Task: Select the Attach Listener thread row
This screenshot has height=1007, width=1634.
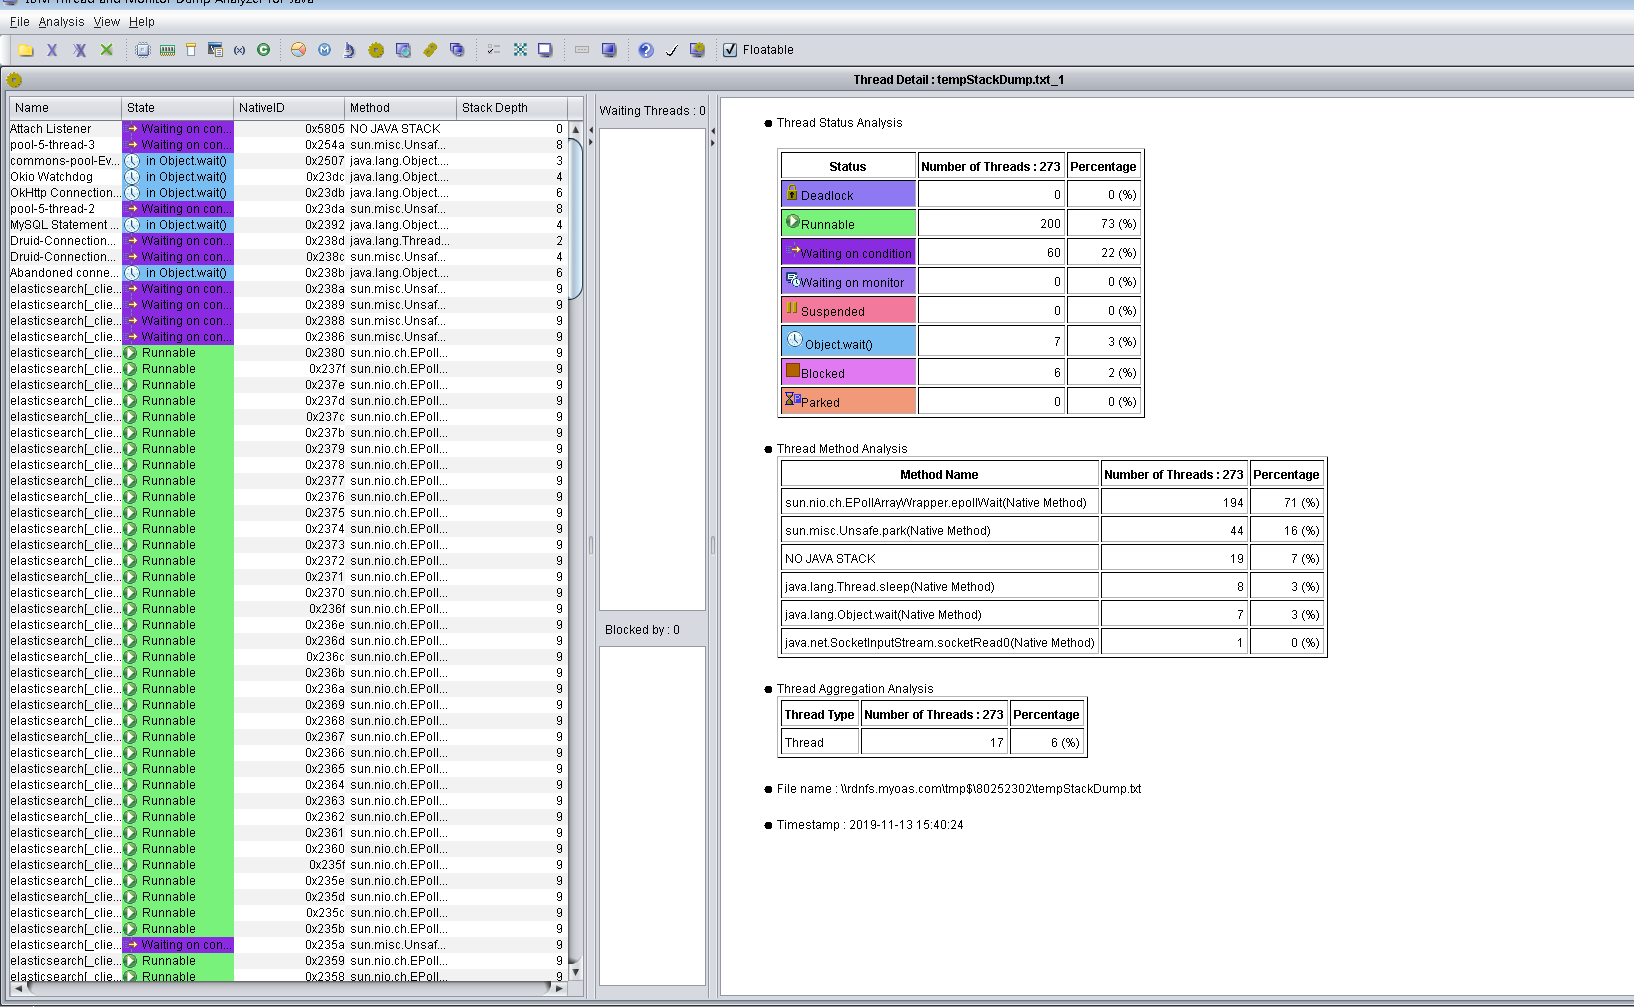Action: (x=63, y=128)
